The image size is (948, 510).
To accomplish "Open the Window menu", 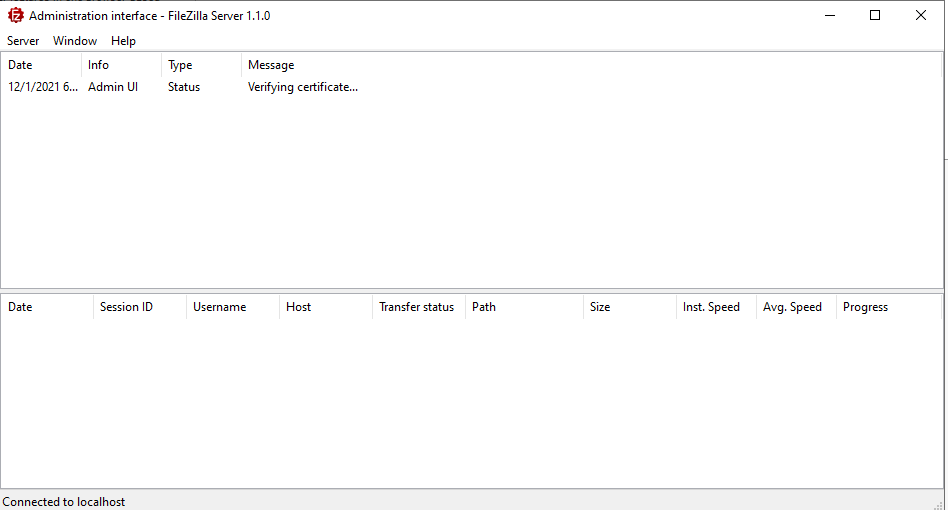I will pyautogui.click(x=75, y=40).
